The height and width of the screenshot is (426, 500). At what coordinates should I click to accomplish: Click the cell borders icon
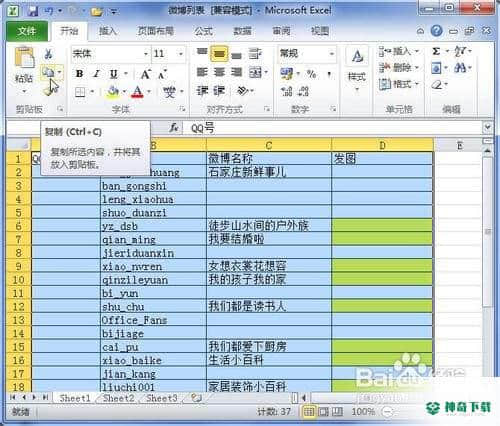pos(80,92)
